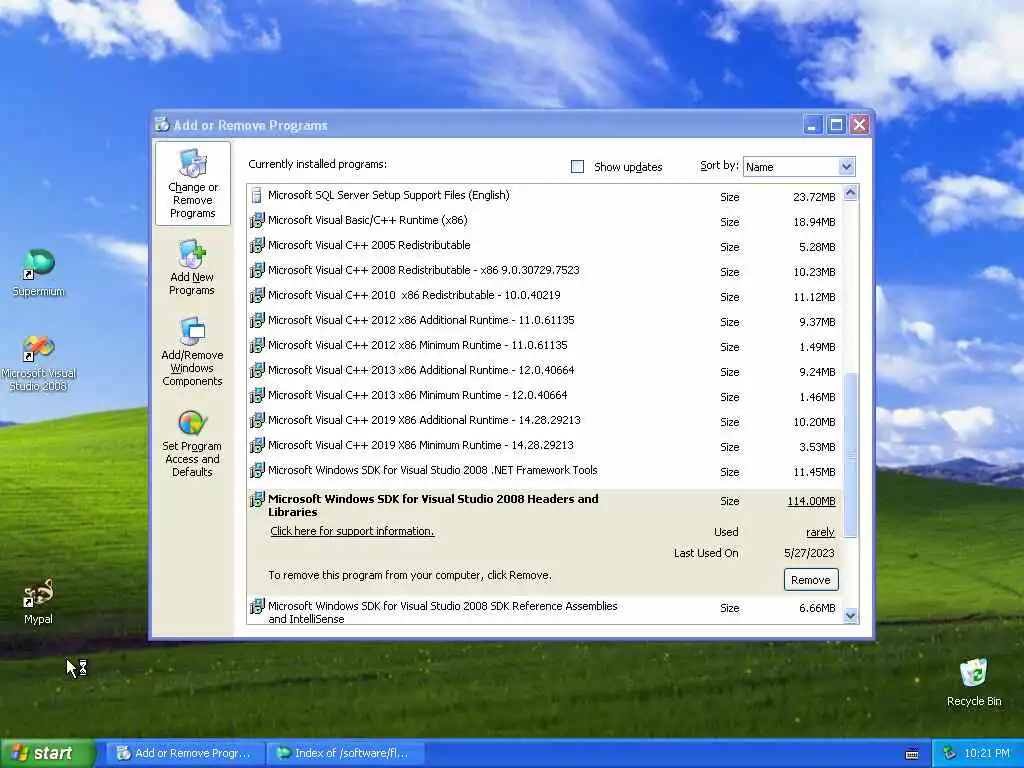1024x768 pixels.
Task: Remove the selected Windows SDK Headers program
Action: coord(810,580)
